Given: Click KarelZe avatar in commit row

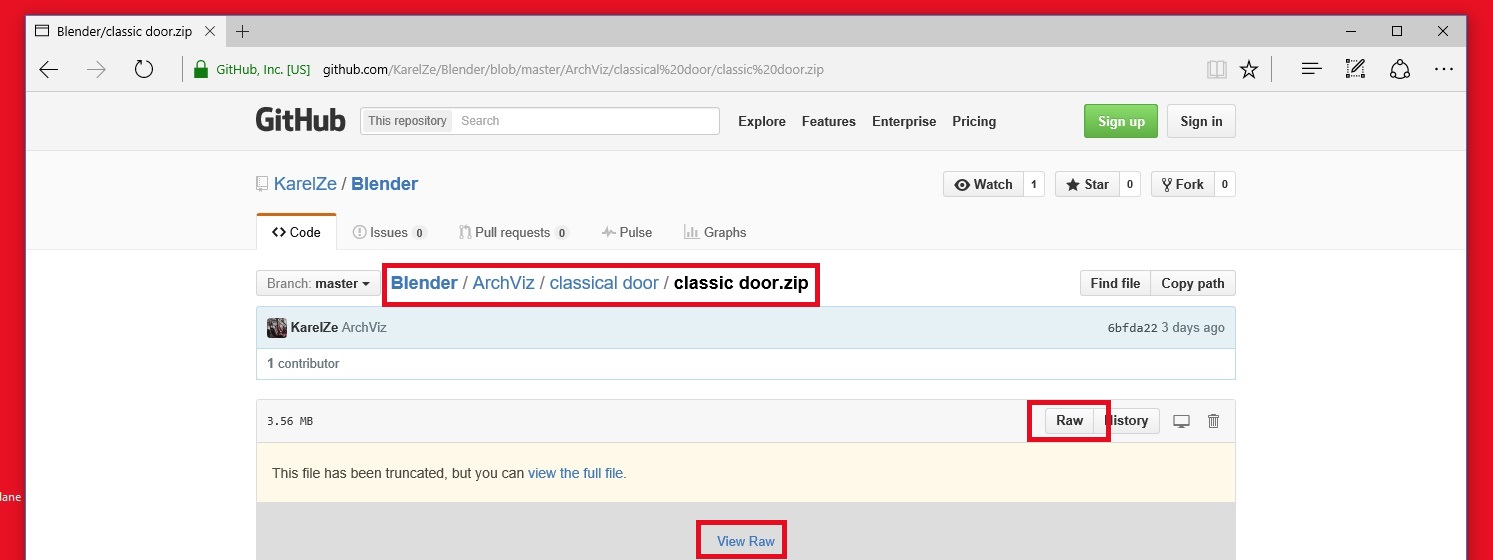Looking at the screenshot, I should [x=277, y=328].
